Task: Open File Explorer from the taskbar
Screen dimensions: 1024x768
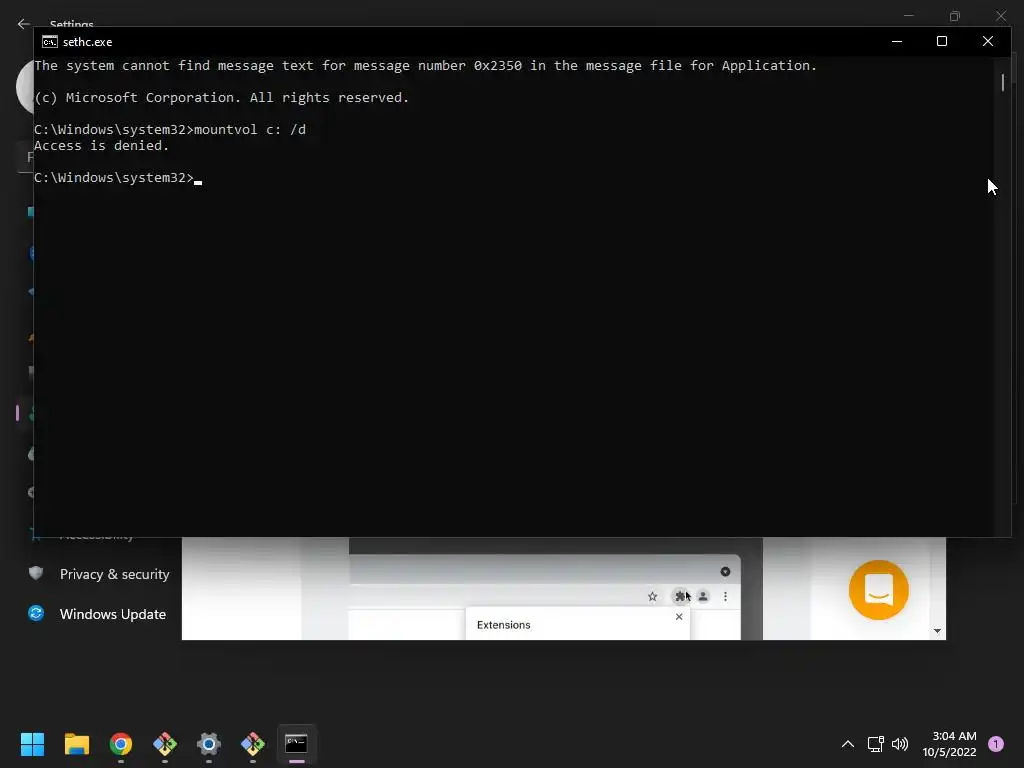Action: [x=76, y=744]
